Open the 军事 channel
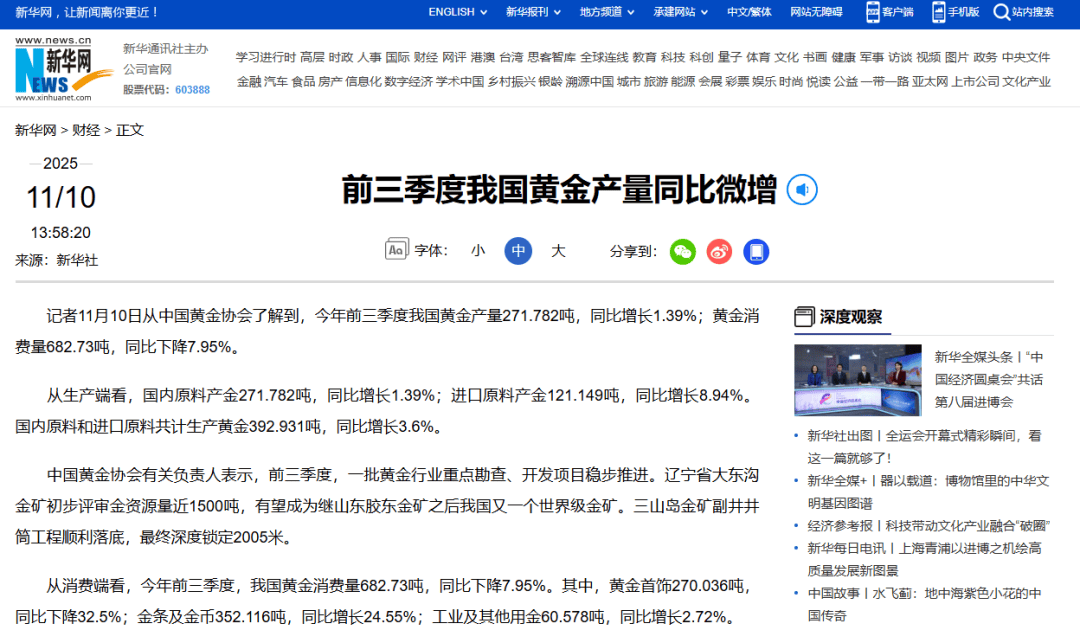This screenshot has height=630, width=1080. 871,57
